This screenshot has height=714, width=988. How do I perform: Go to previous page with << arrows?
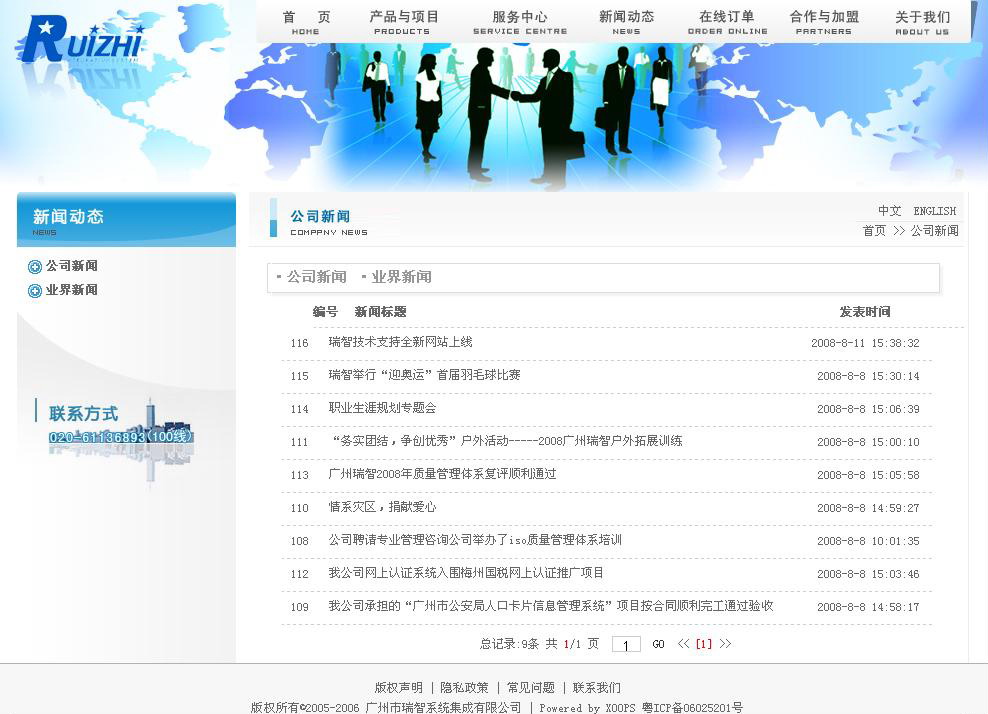point(683,644)
